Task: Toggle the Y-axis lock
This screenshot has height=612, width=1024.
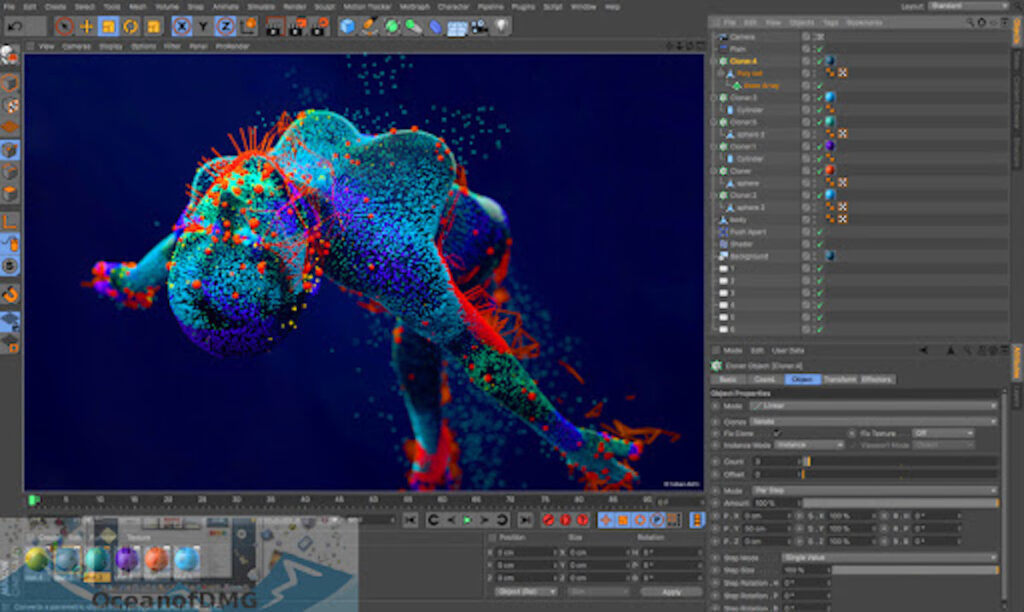Action: 203,27
